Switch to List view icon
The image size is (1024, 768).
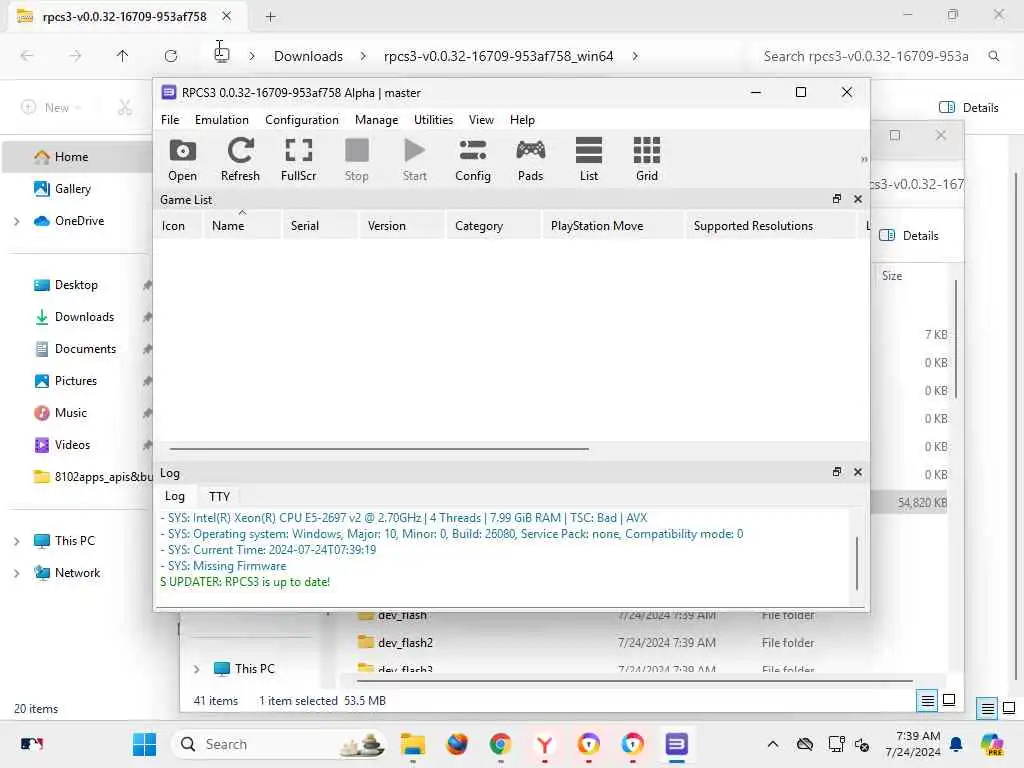588,159
